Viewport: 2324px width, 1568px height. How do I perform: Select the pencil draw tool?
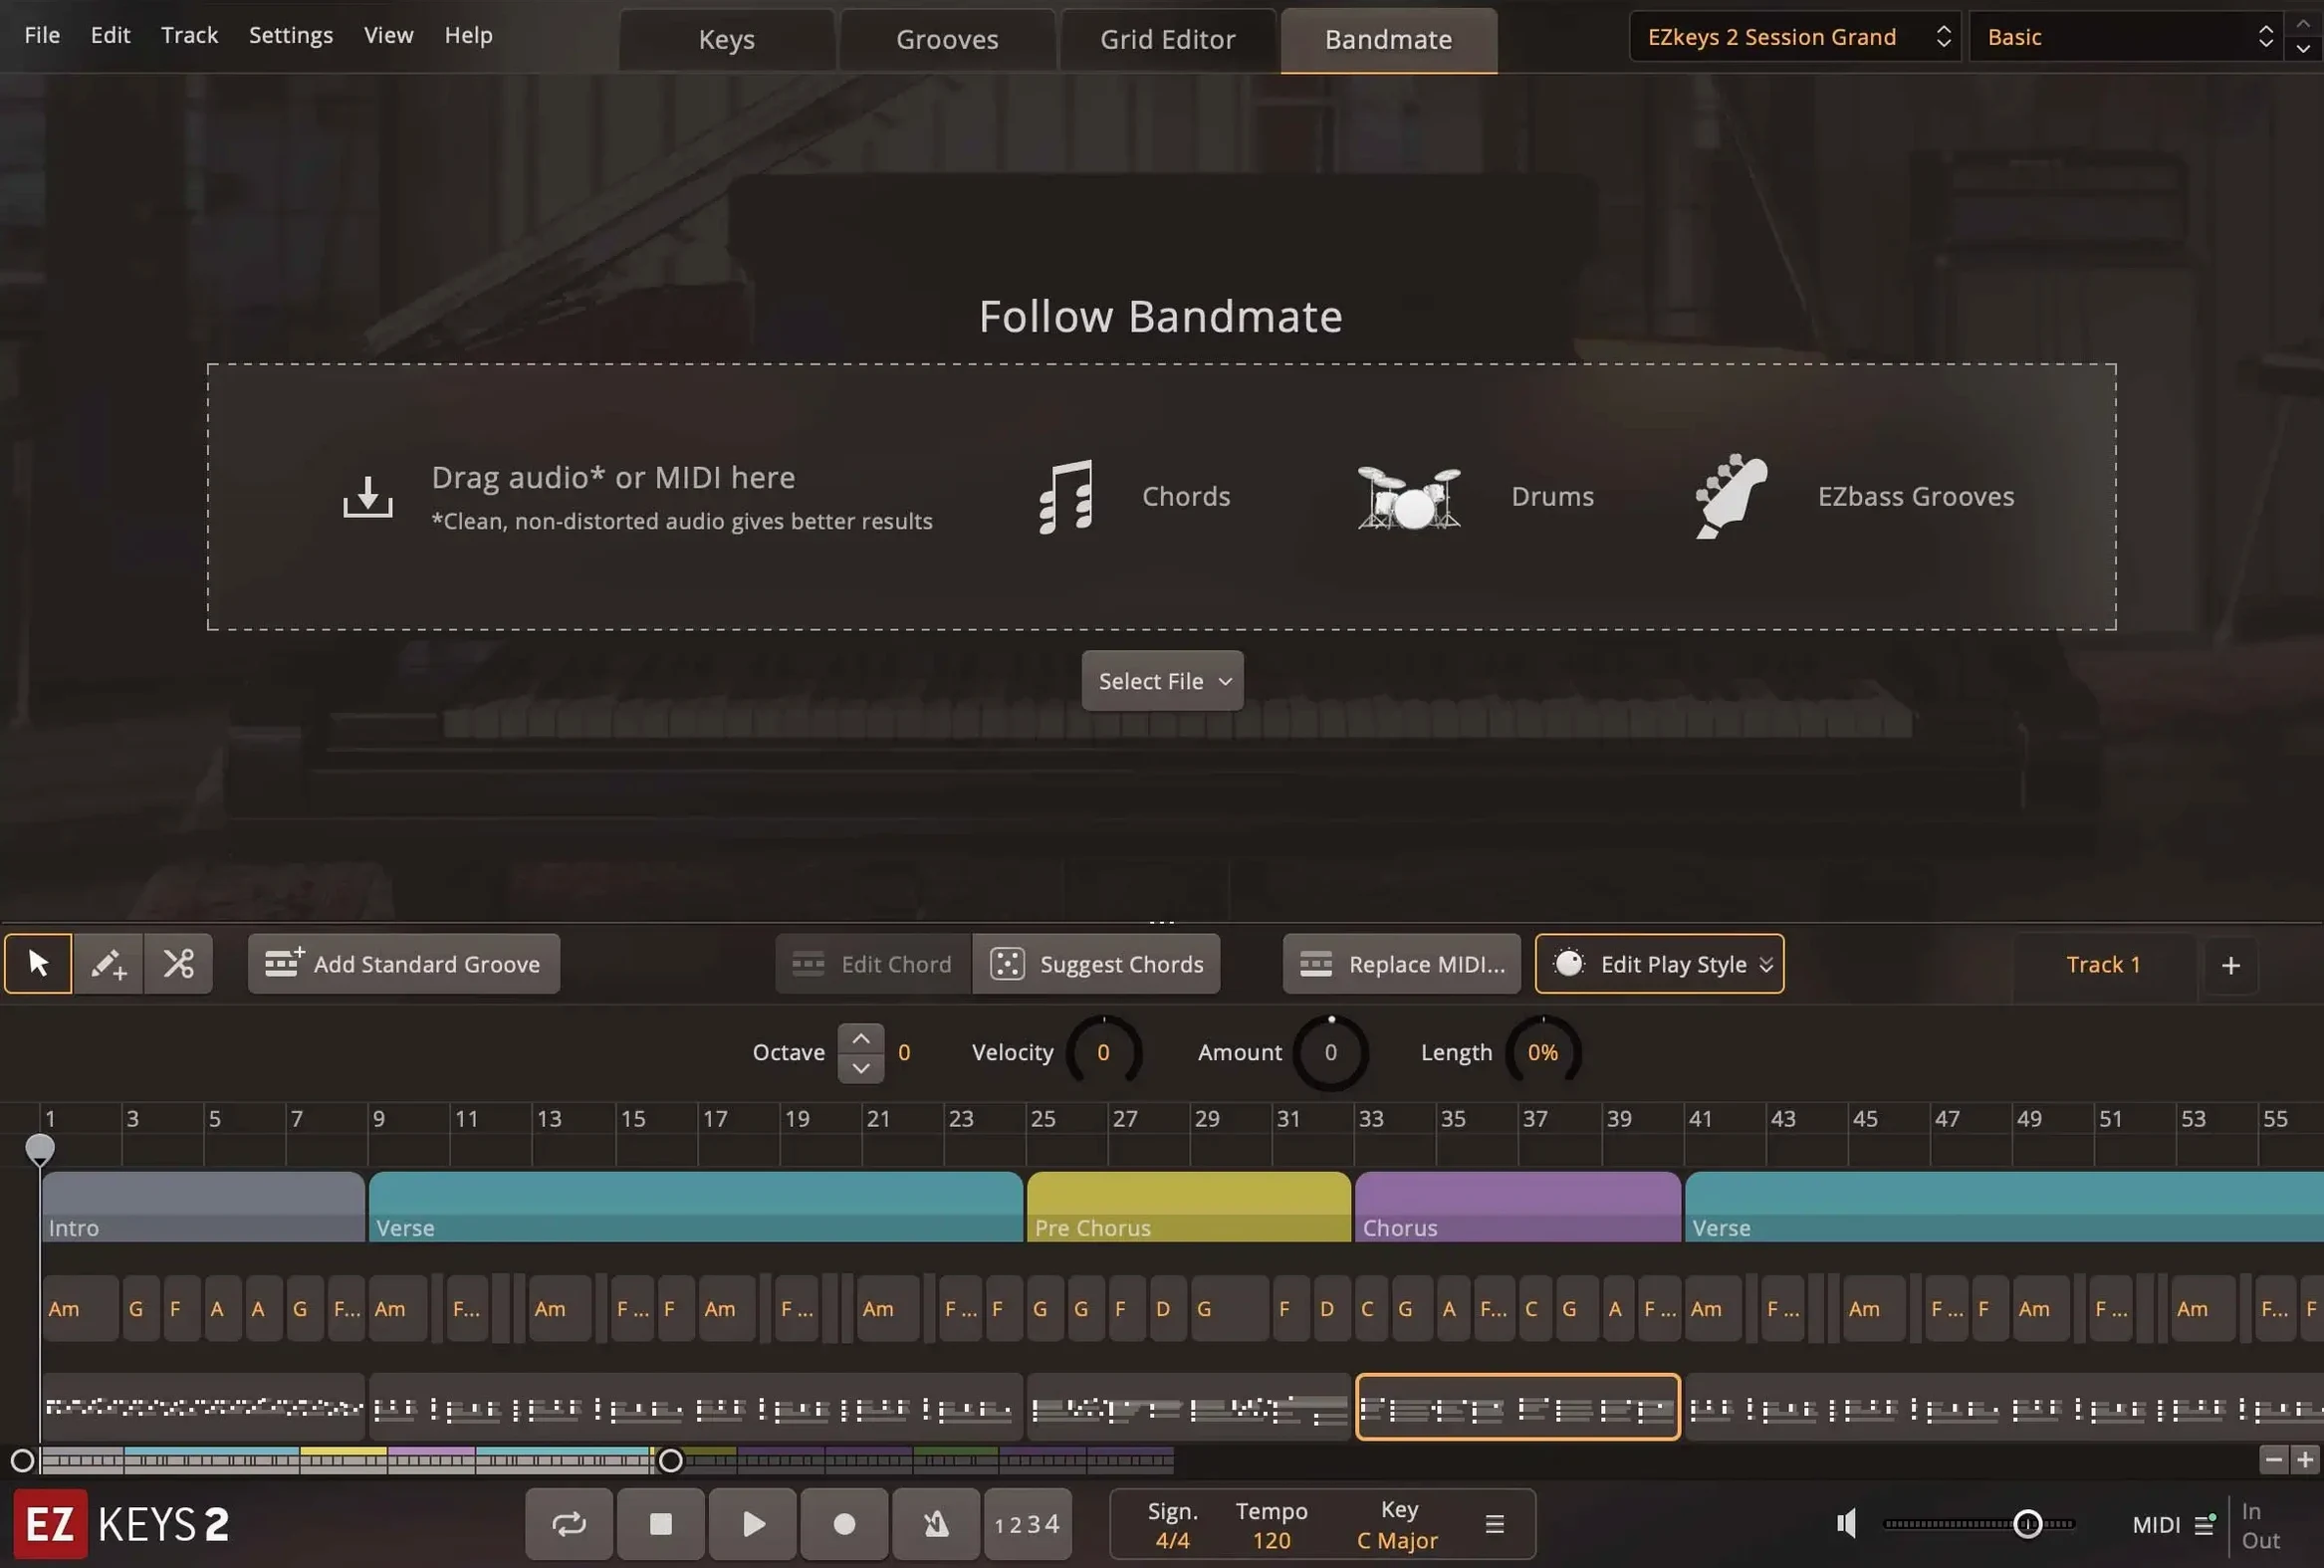108,964
